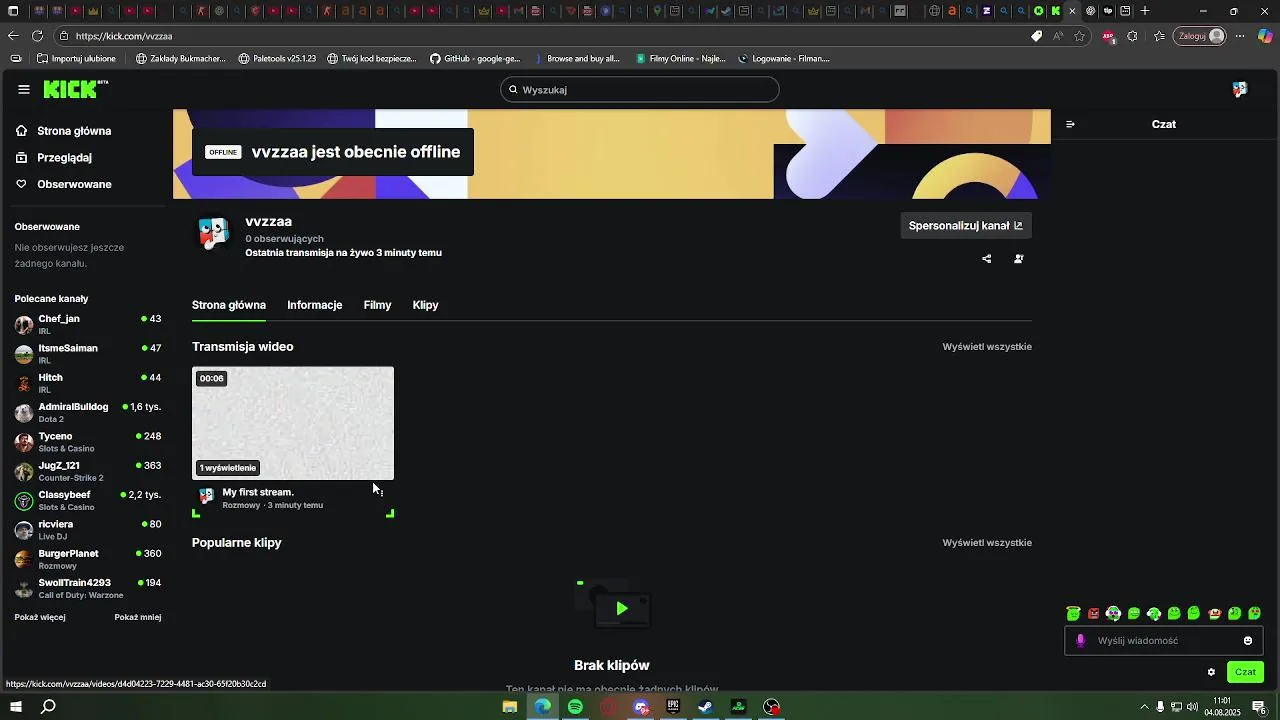Viewport: 1280px width, 720px height.
Task: Click Wyświetl wszystkie next to Popularne klipy
Action: [x=987, y=543]
